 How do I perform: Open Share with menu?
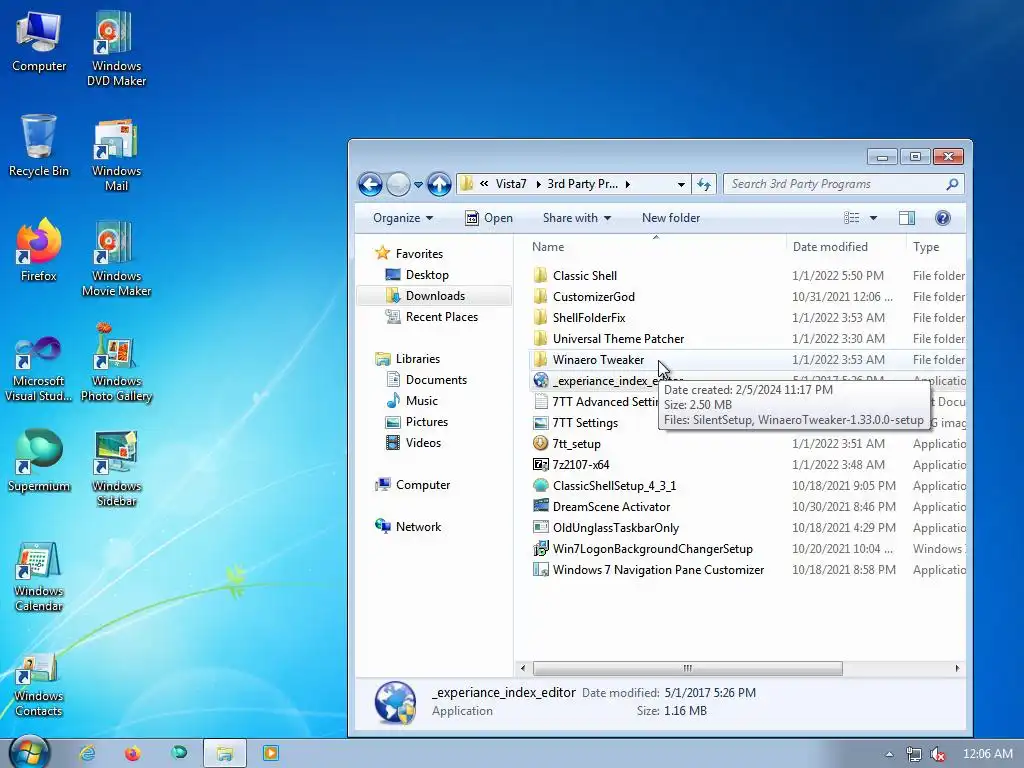tap(577, 218)
